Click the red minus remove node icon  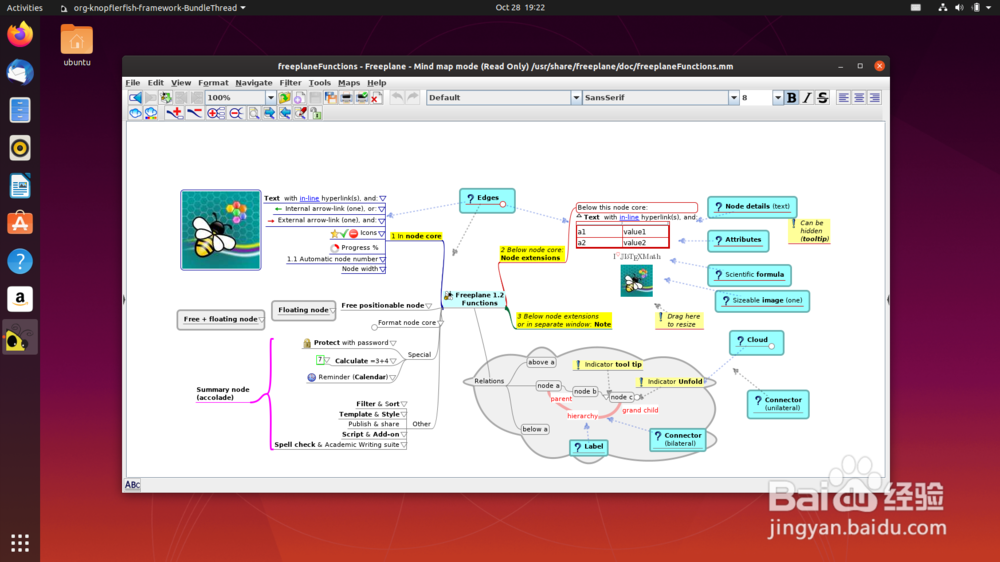coord(195,114)
